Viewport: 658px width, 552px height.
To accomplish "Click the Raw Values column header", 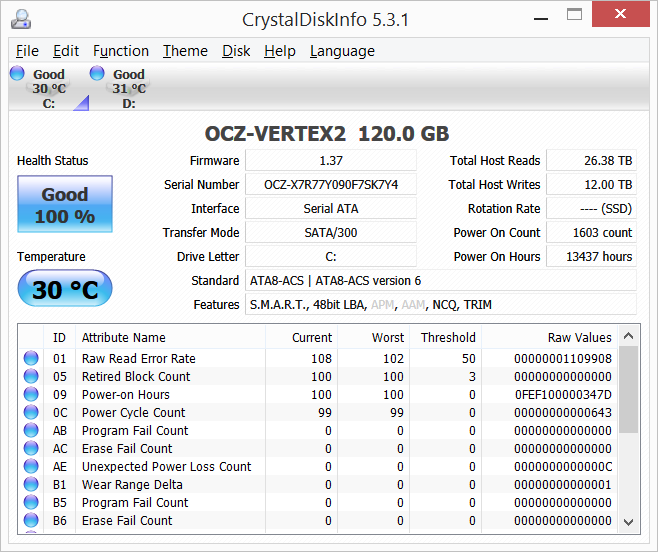I will coord(550,337).
